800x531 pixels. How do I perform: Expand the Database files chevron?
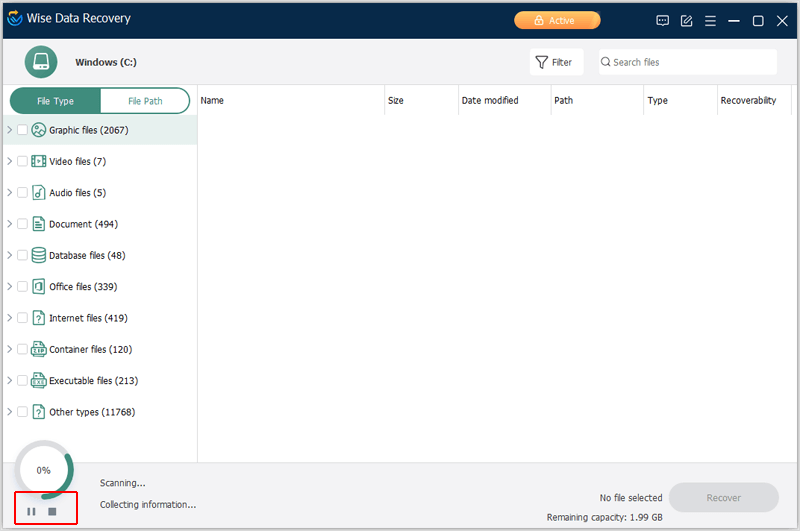(x=9, y=255)
